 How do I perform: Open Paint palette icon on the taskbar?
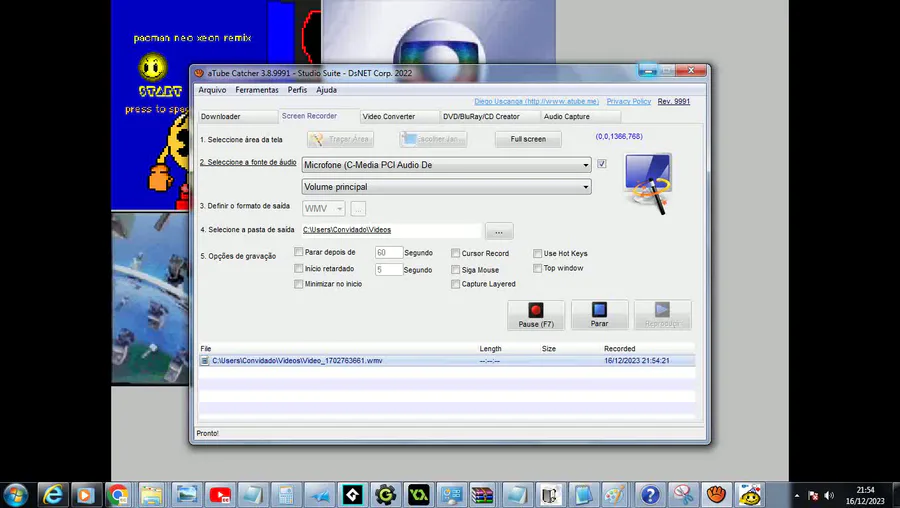(615, 495)
